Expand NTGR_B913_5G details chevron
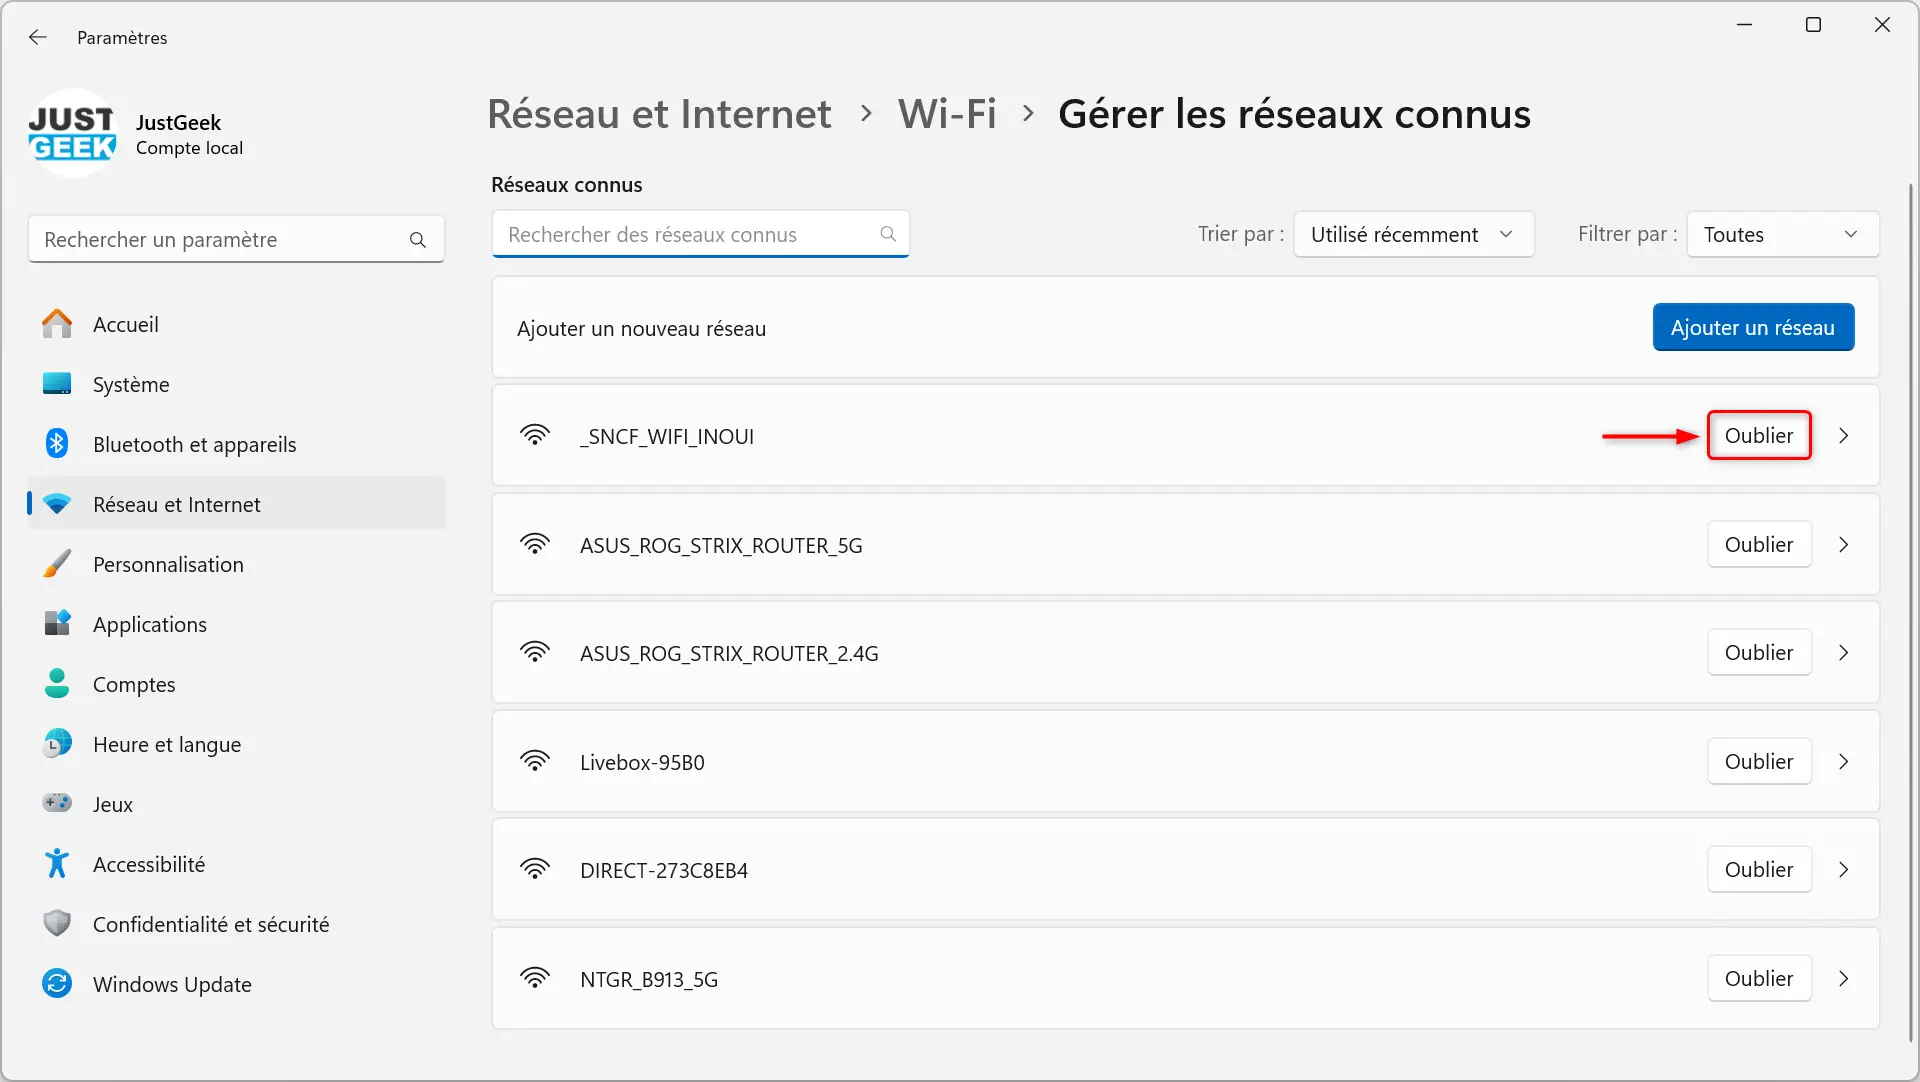The image size is (1920, 1082). point(1843,979)
